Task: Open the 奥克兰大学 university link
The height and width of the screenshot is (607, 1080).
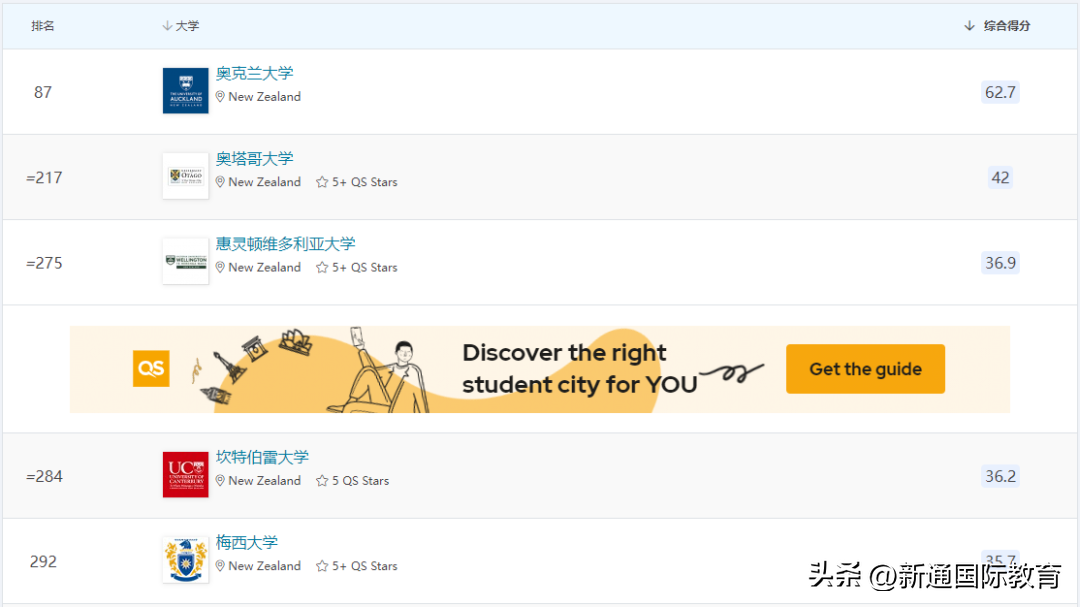Action: (x=252, y=72)
